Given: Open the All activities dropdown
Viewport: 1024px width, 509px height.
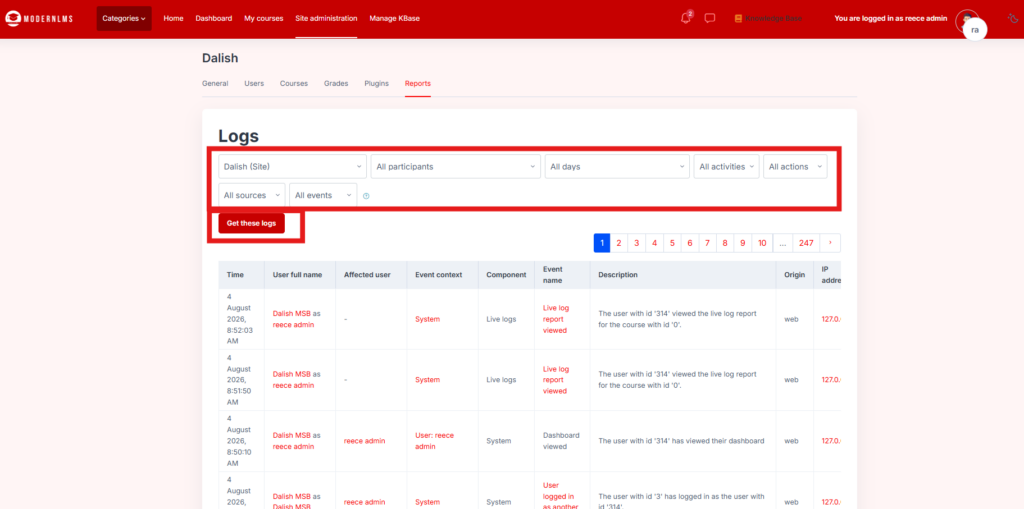Looking at the screenshot, I should pos(726,167).
